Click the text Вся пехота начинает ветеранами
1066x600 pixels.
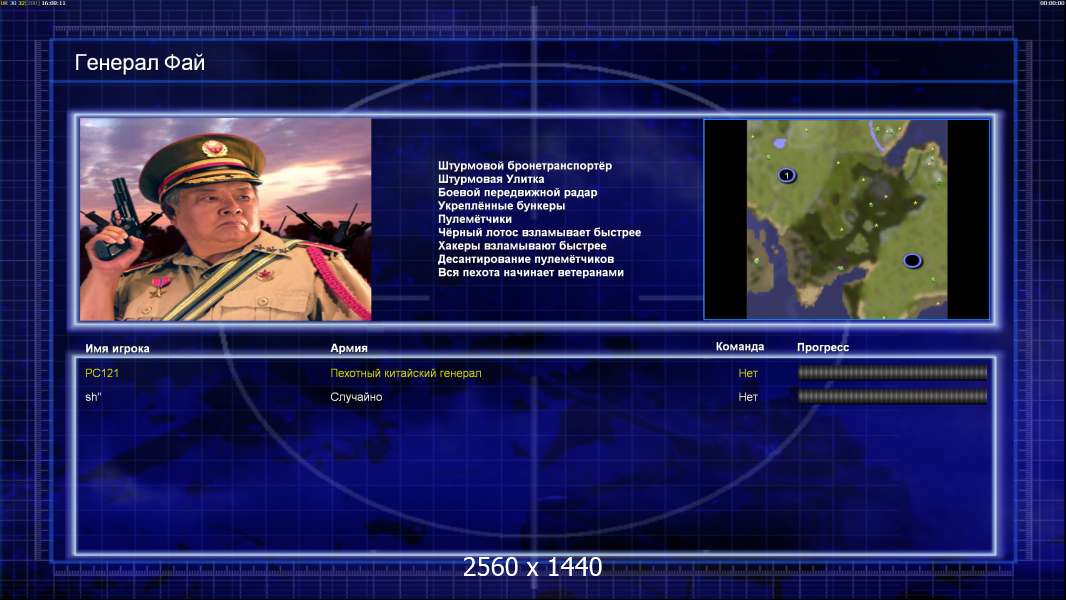click(x=530, y=272)
